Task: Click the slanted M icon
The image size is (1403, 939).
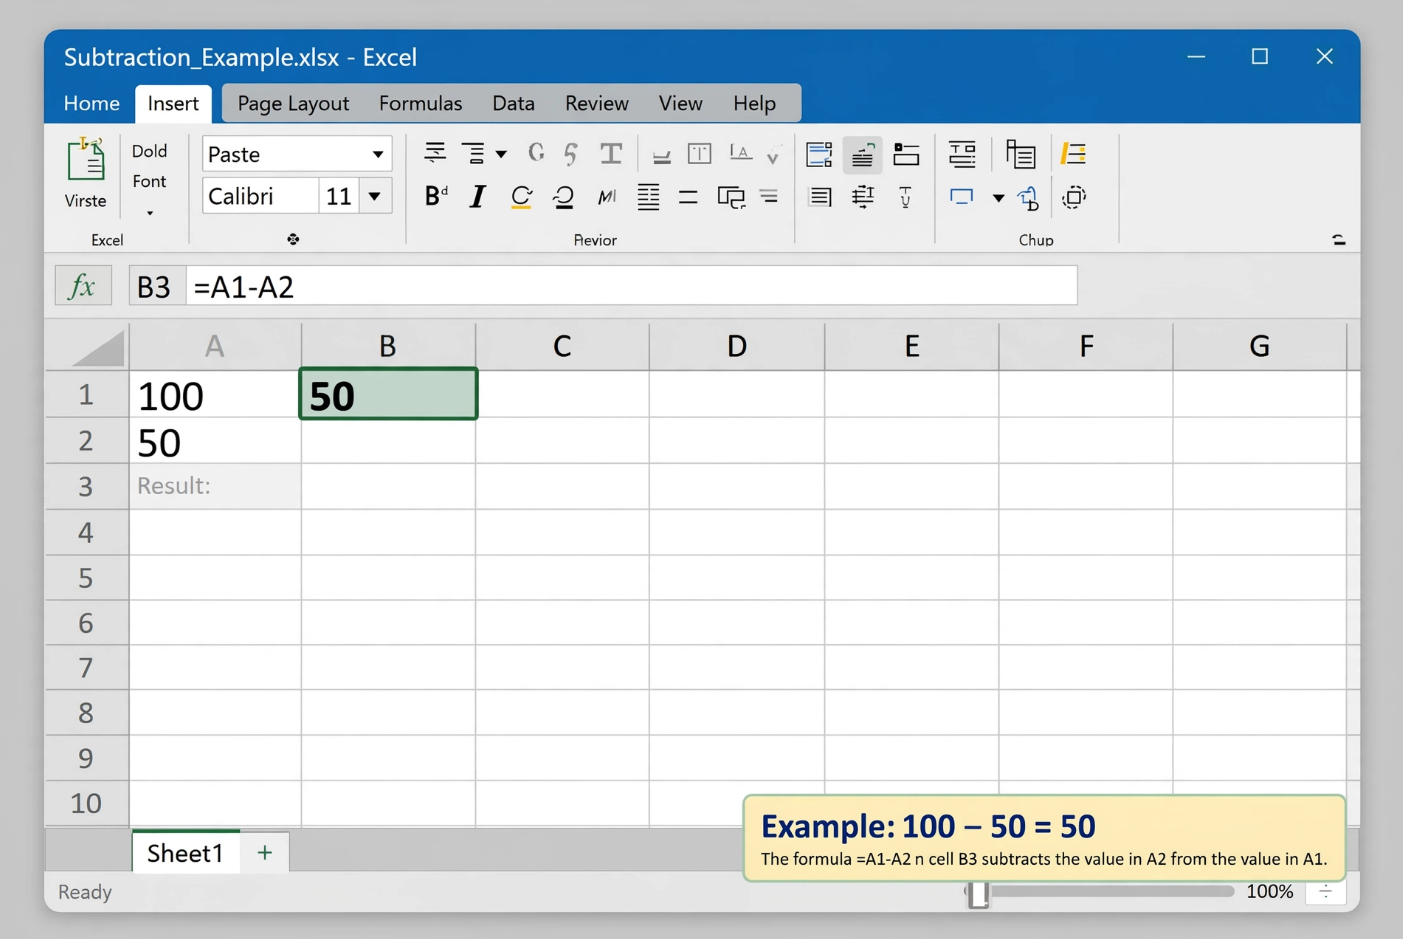Action: [x=606, y=197]
